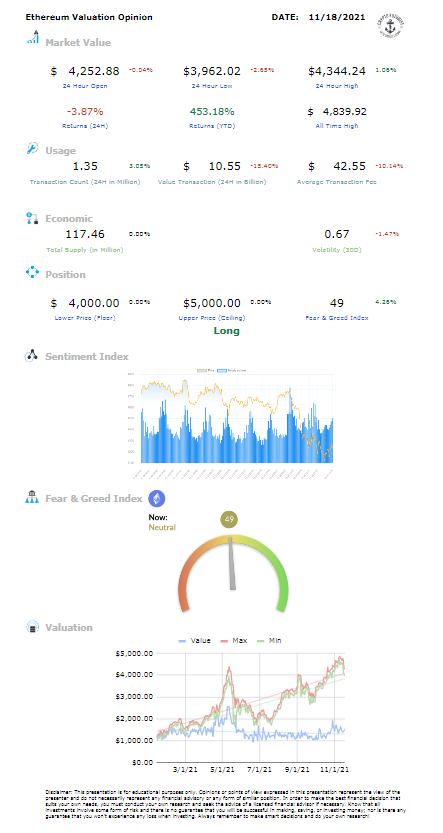This screenshot has width=443, height=833.
Task: Click the 49 gauge value bubble
Action: tap(229, 520)
